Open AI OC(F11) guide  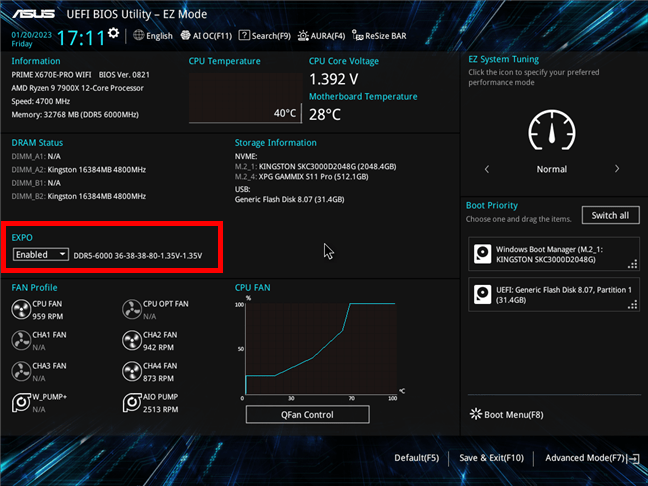coord(206,36)
